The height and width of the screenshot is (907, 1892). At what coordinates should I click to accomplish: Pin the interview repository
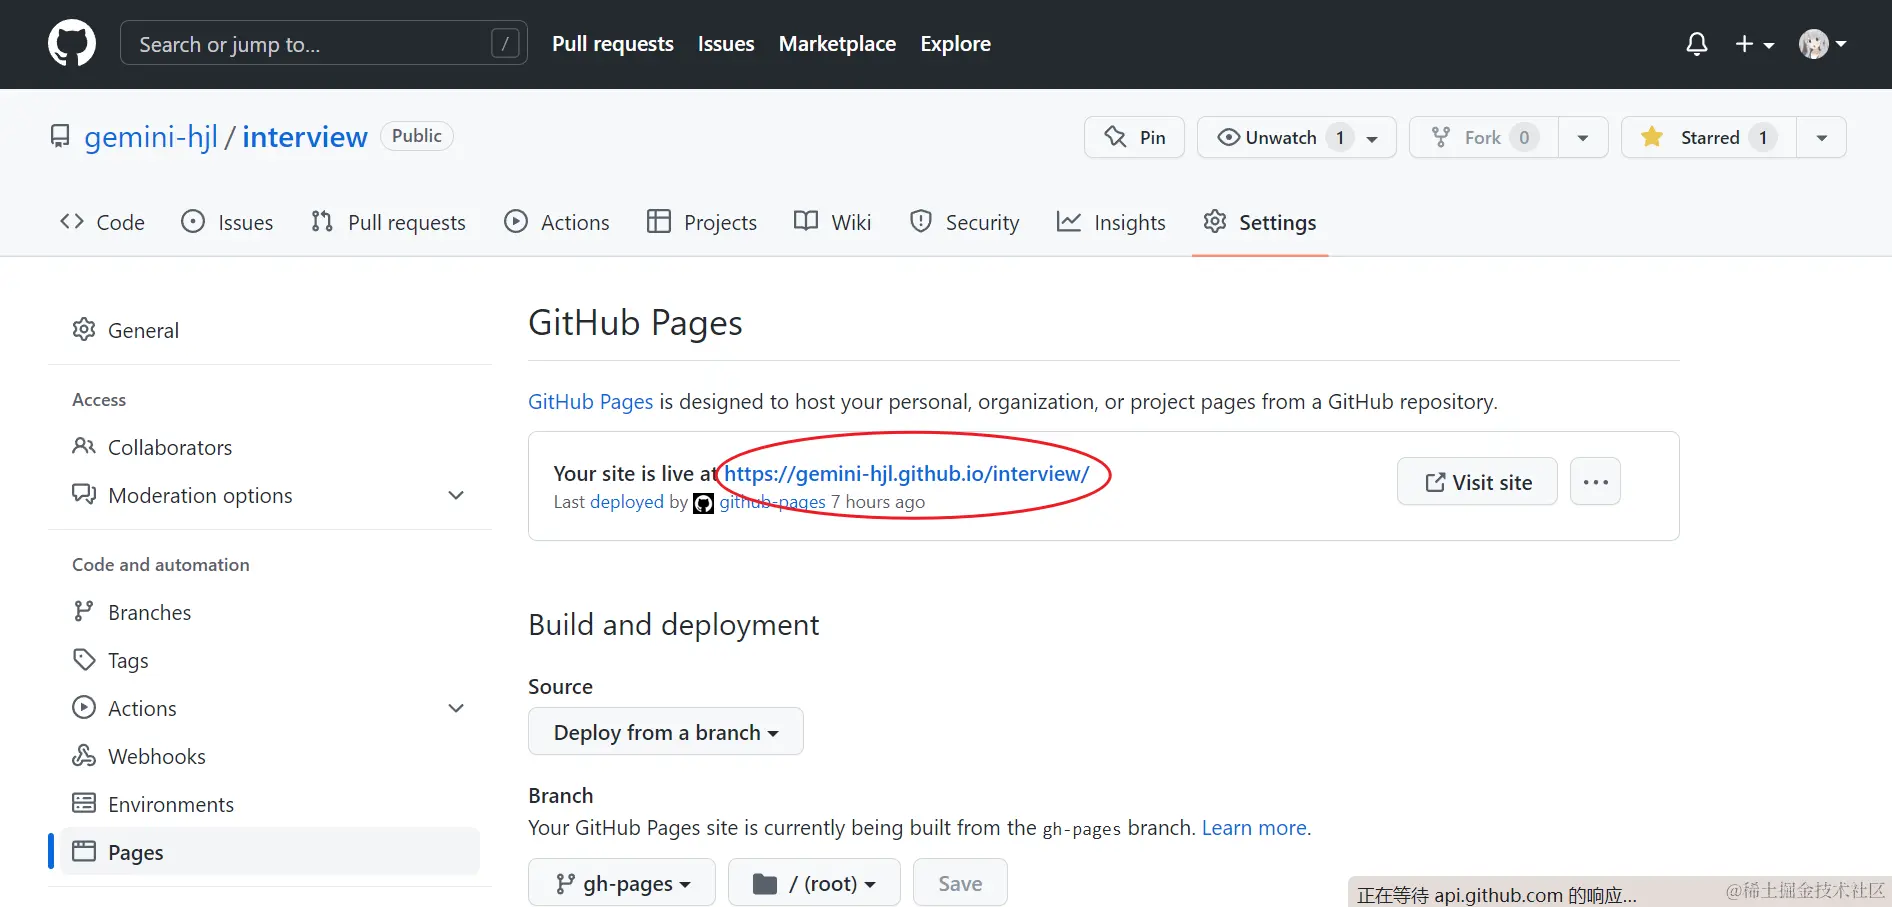tap(1134, 137)
